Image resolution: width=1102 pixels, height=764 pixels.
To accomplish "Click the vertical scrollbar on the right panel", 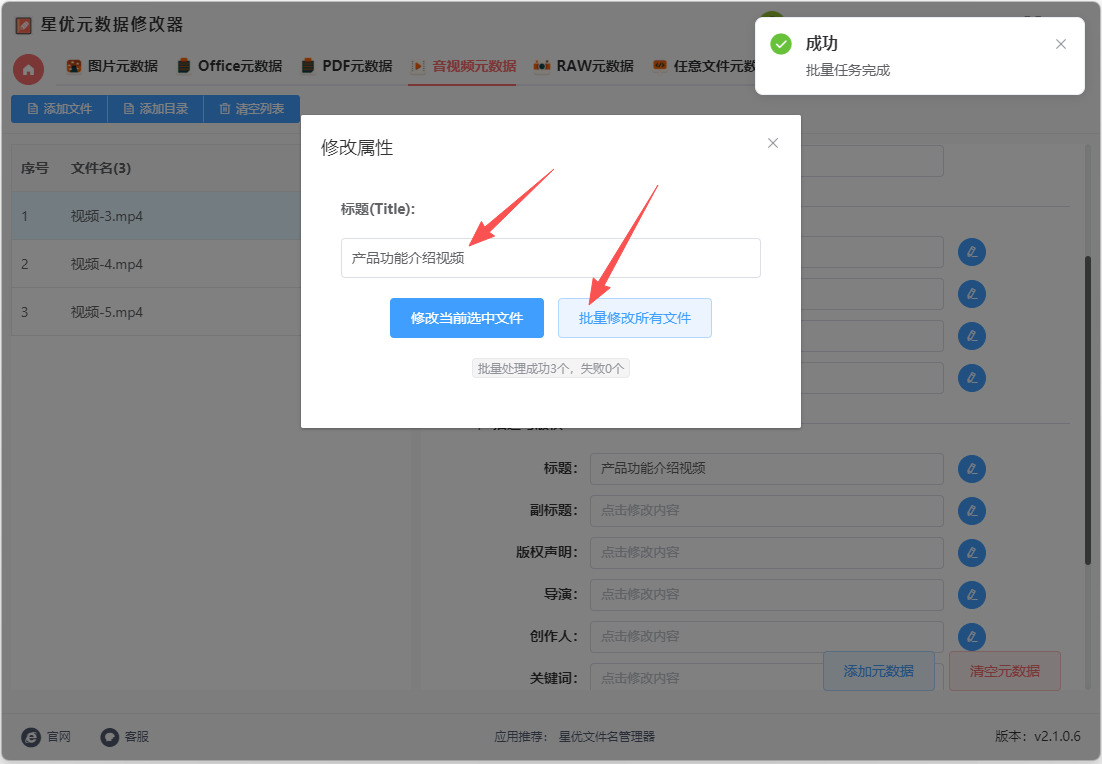I will pos(1087,411).
